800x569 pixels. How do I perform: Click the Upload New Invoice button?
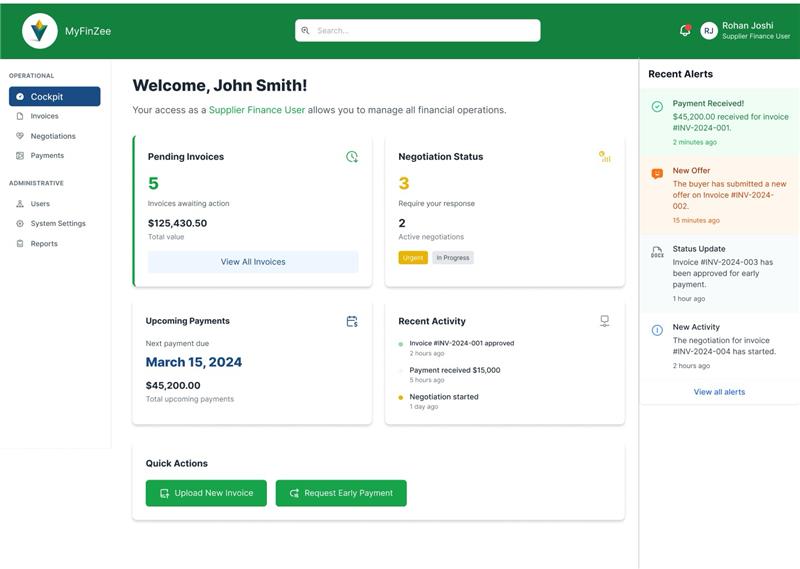[x=206, y=493]
